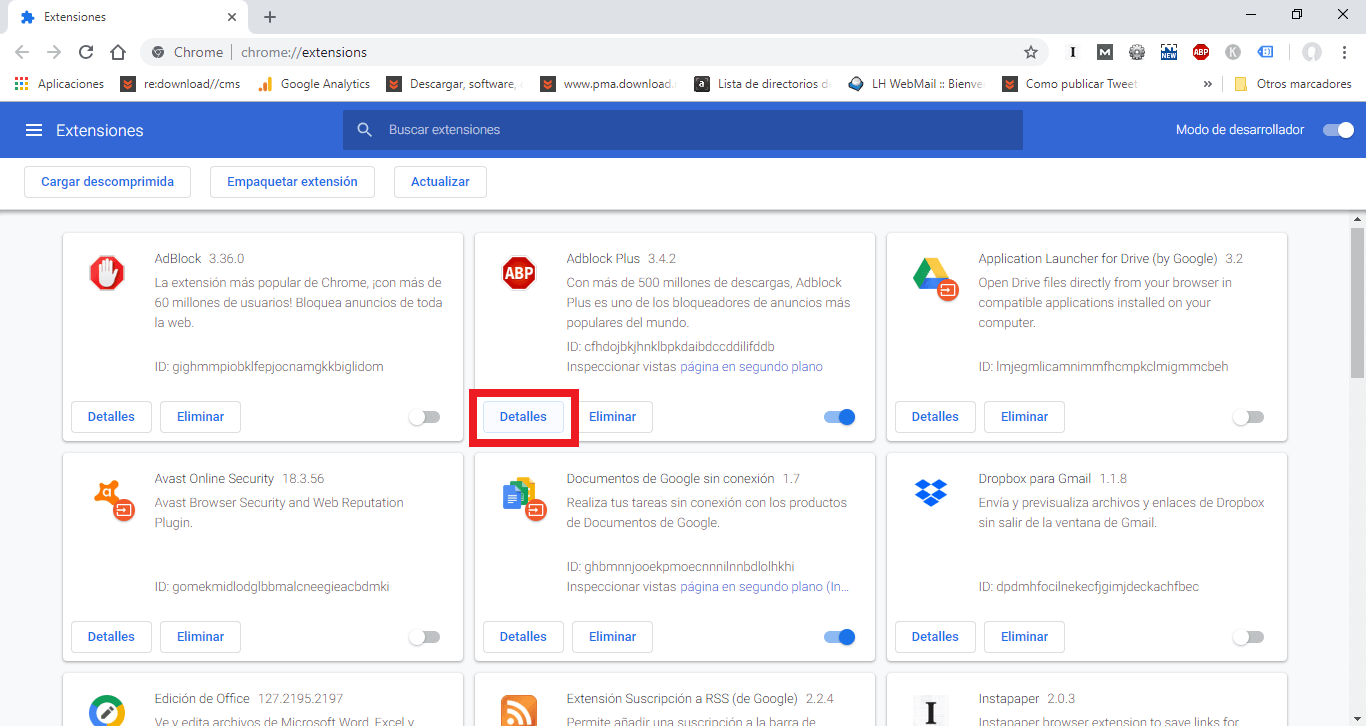The height and width of the screenshot is (726, 1366).
Task: Open Adblock Plus página en segundo plano link
Action: 751,367
